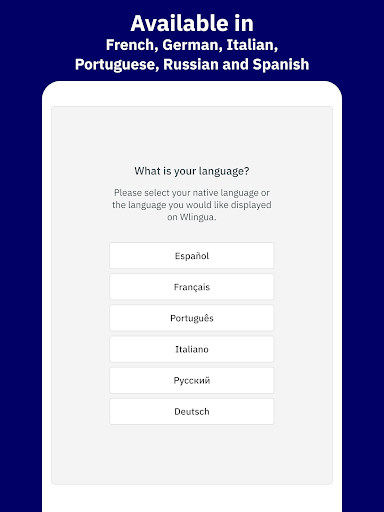The height and width of the screenshot is (512, 384).
Task: Click empty gray card area beneath Deutsch option
Action: 192,455
